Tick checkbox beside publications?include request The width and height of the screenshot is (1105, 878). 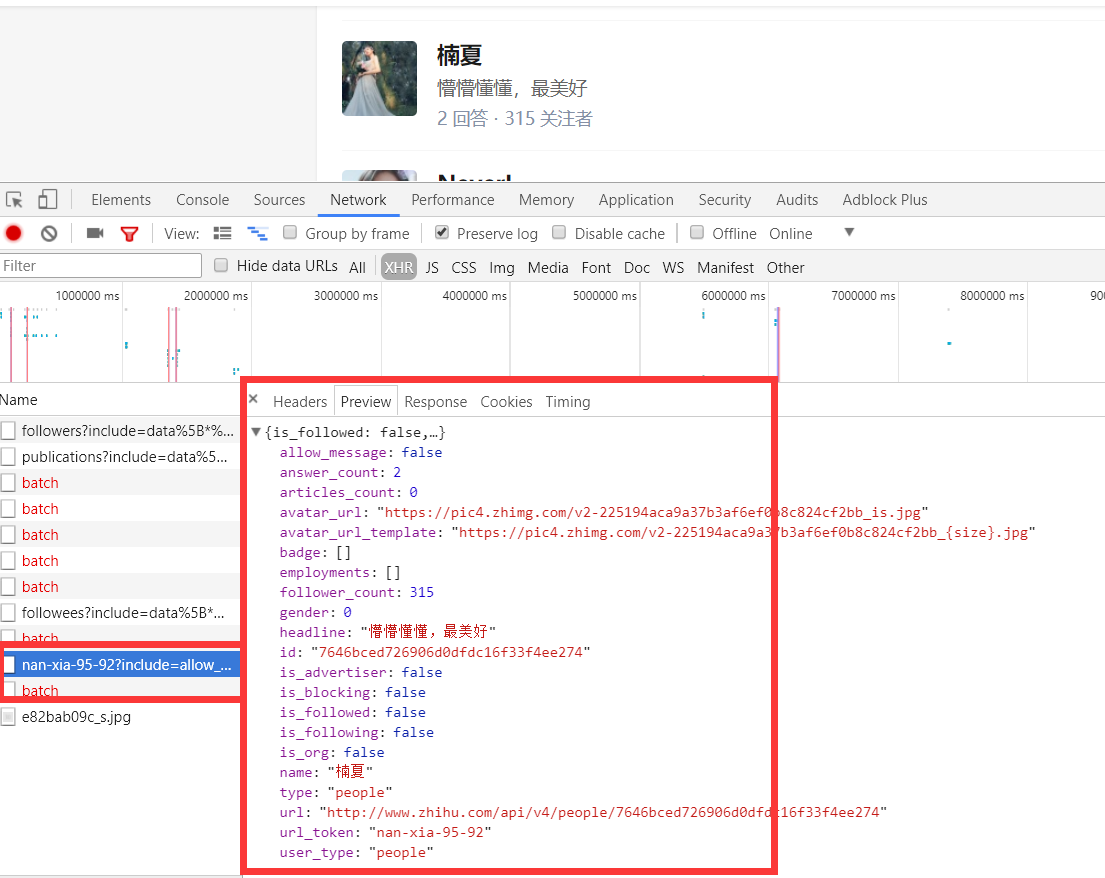click(8, 457)
